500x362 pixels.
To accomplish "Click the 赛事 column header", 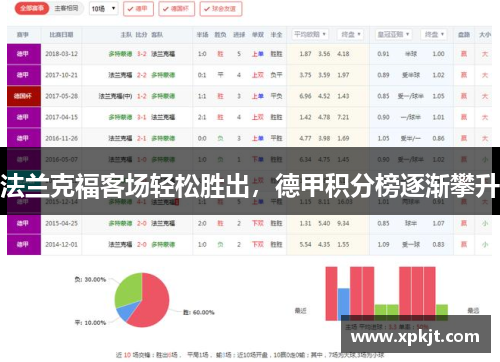I will point(23,35).
